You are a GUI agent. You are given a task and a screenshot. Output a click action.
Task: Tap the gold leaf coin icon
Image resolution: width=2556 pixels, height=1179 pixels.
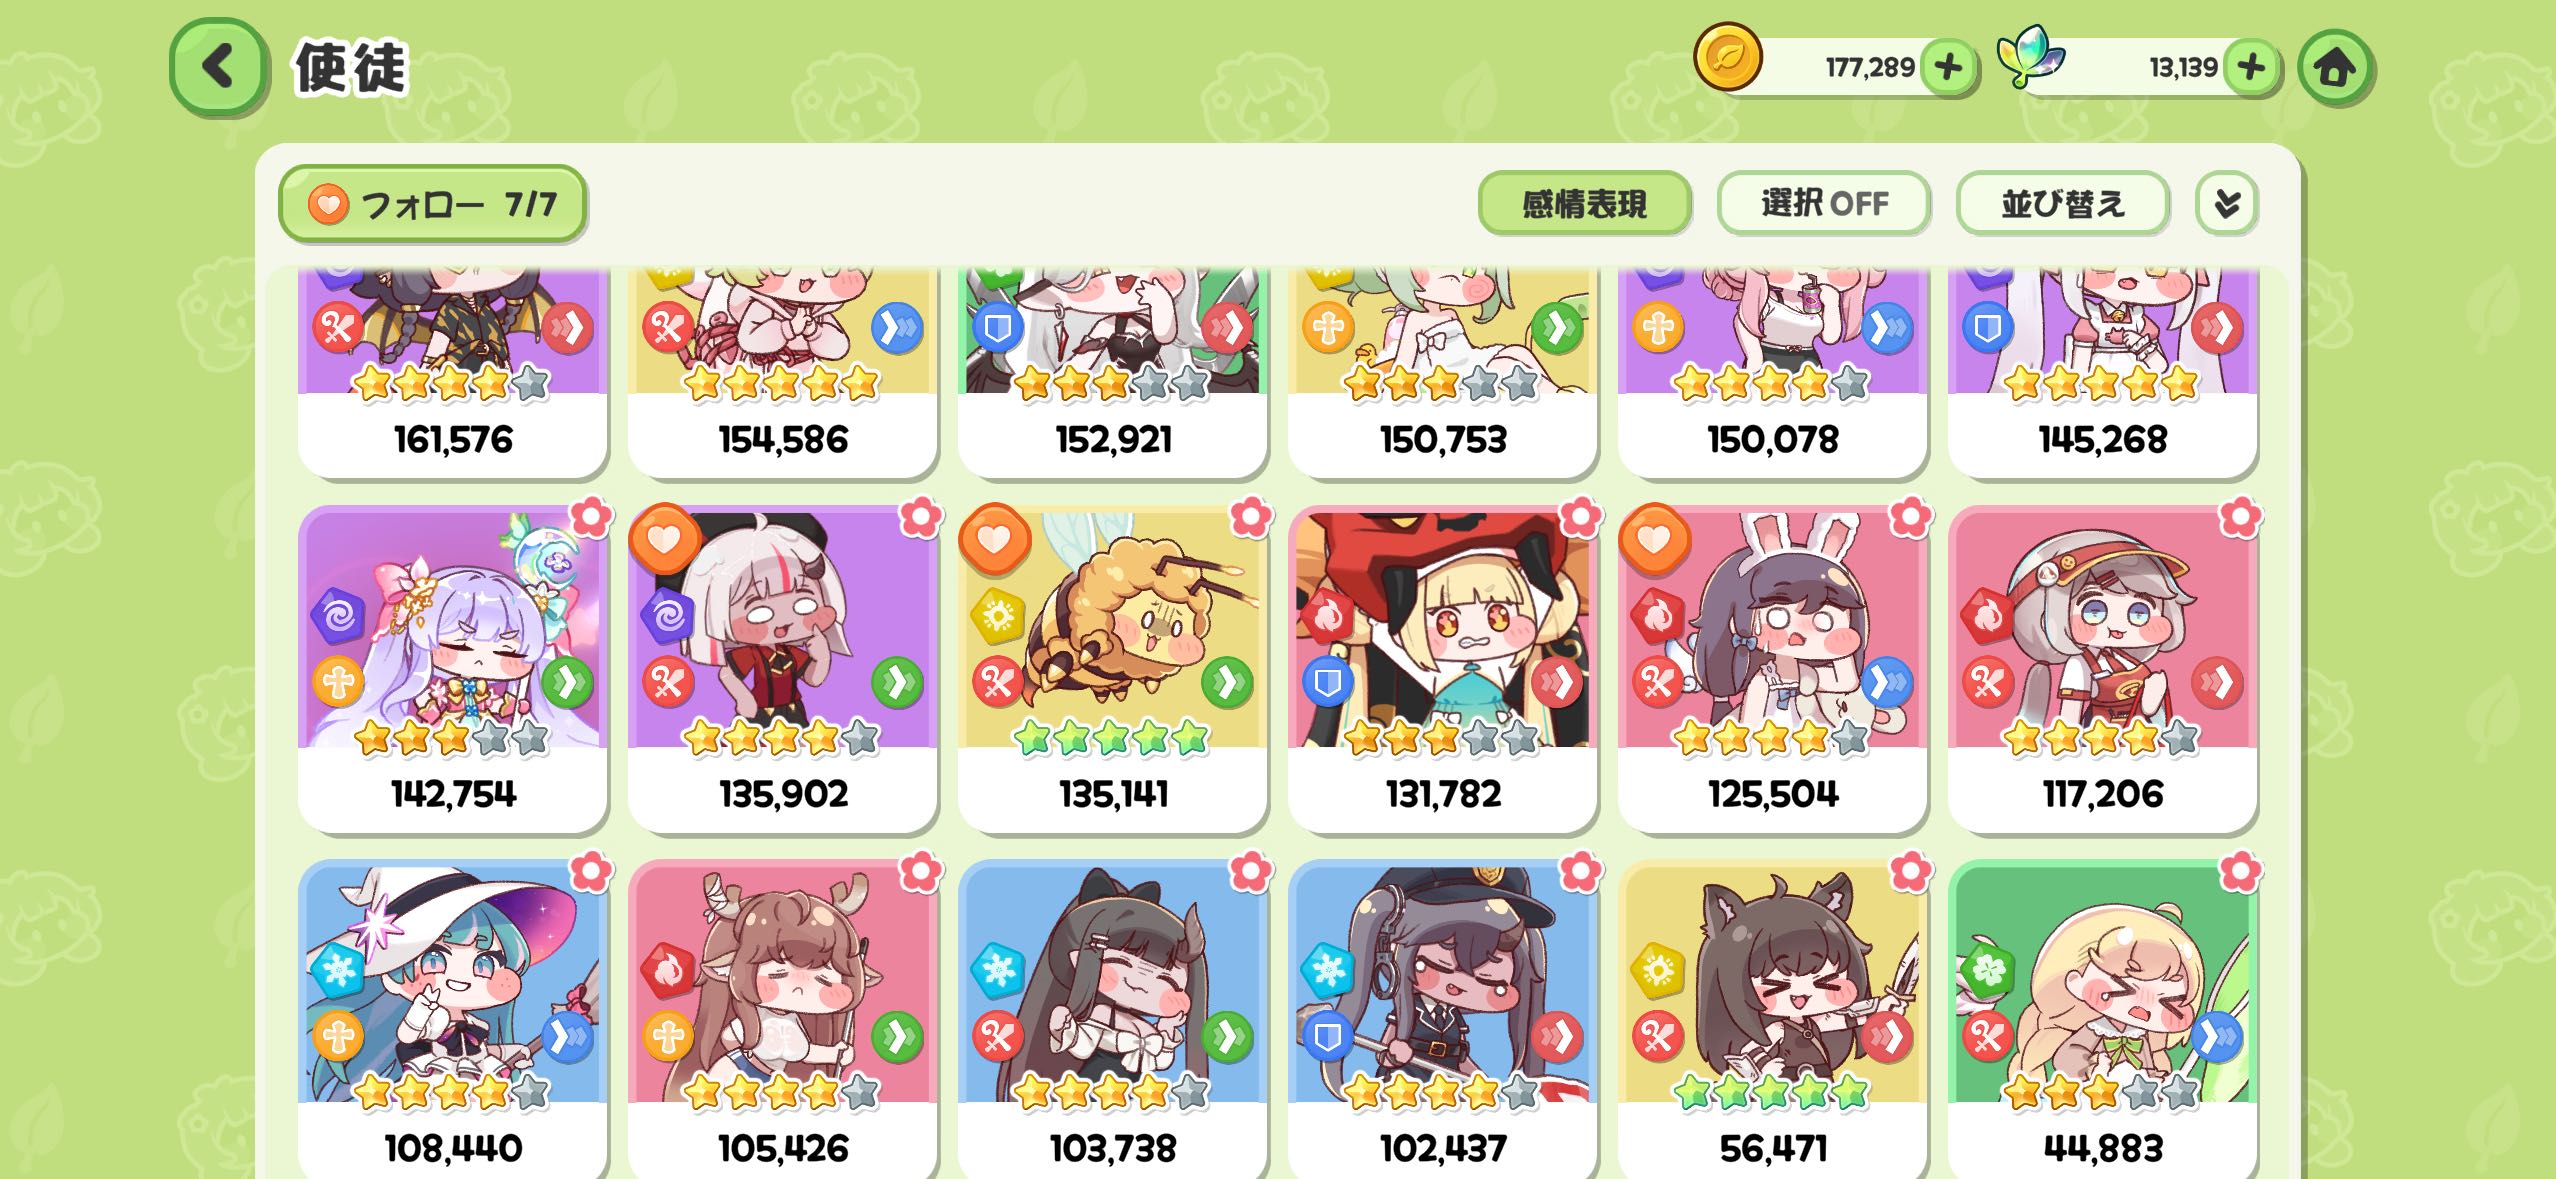1728,57
